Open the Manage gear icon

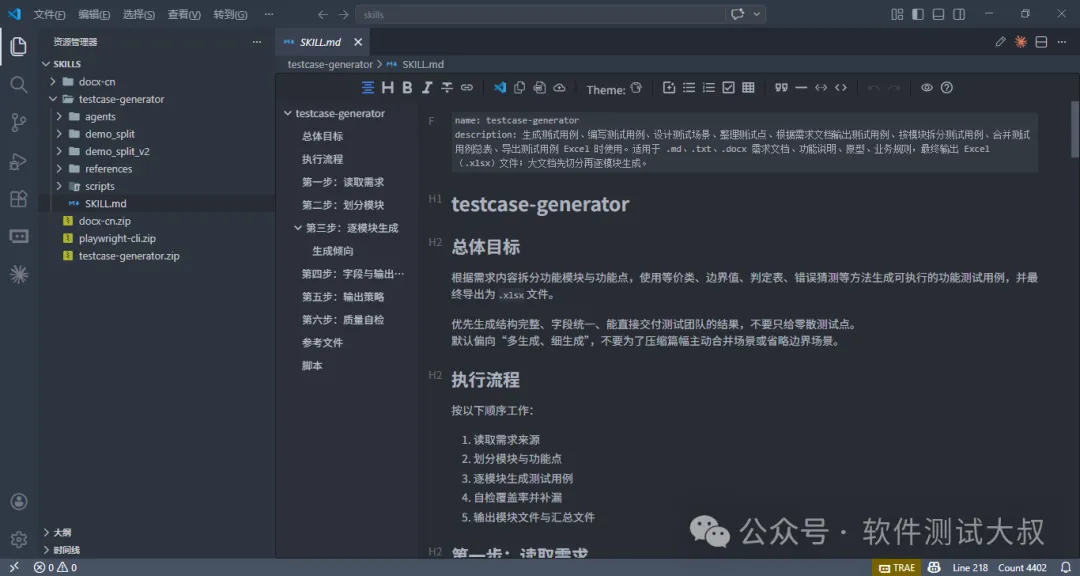[19, 539]
